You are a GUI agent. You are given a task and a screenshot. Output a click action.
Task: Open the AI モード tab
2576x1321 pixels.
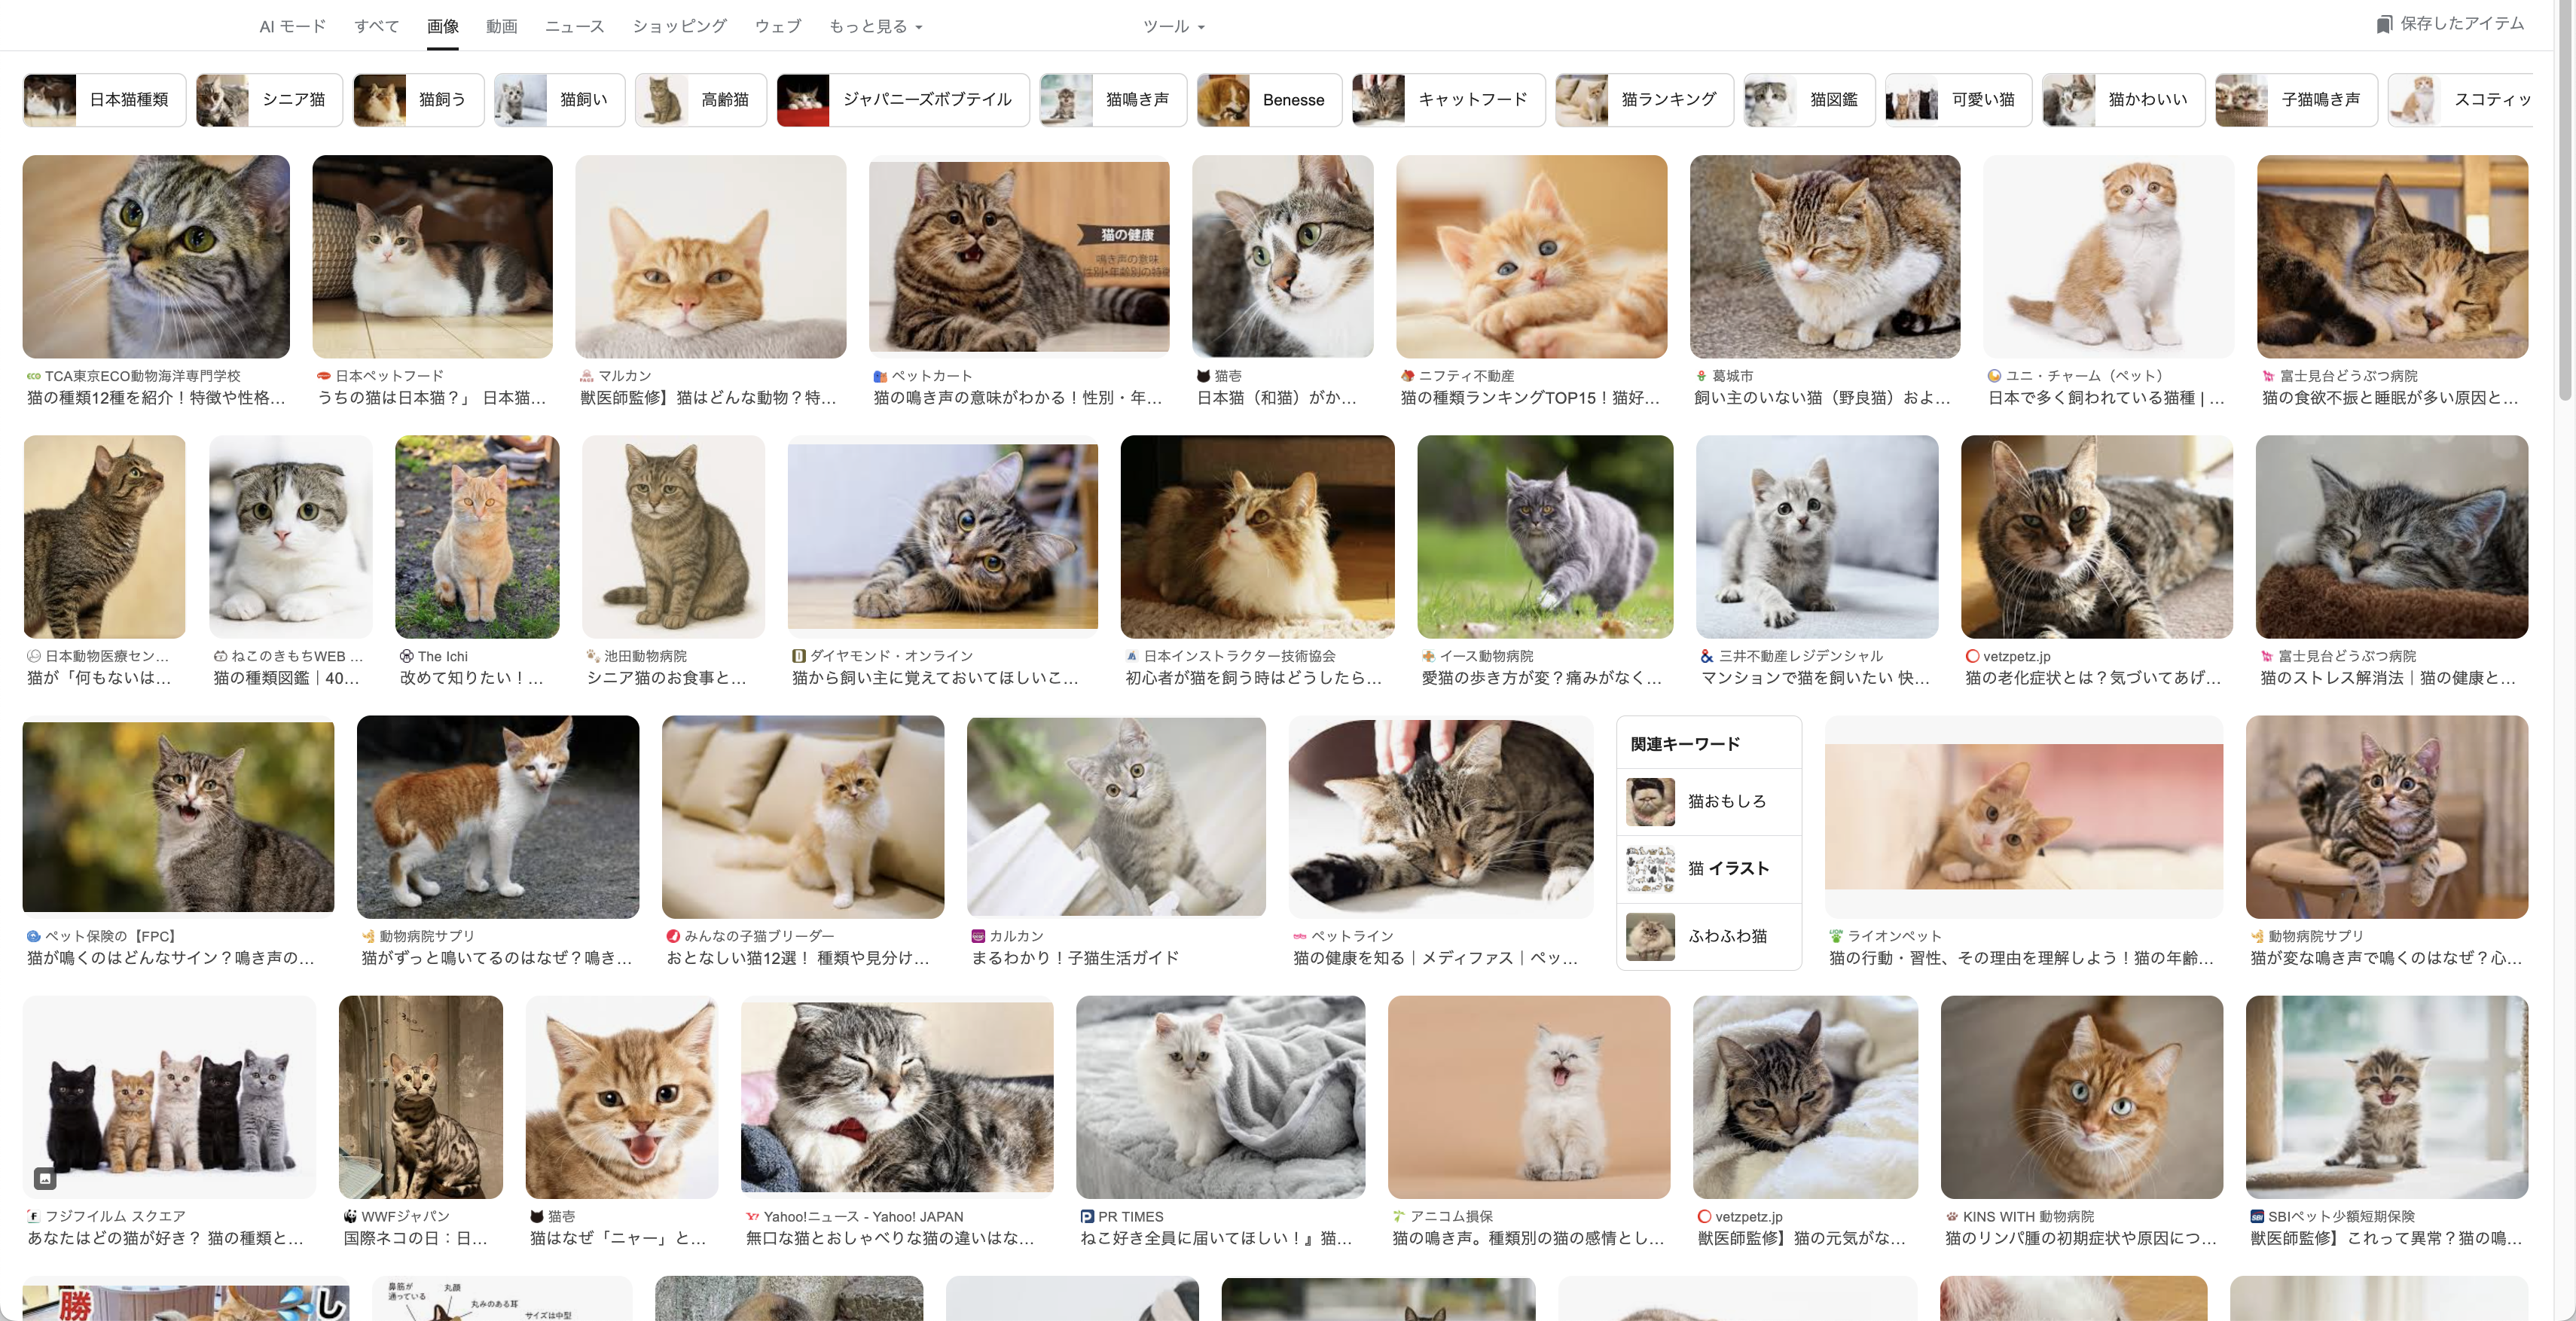(292, 26)
